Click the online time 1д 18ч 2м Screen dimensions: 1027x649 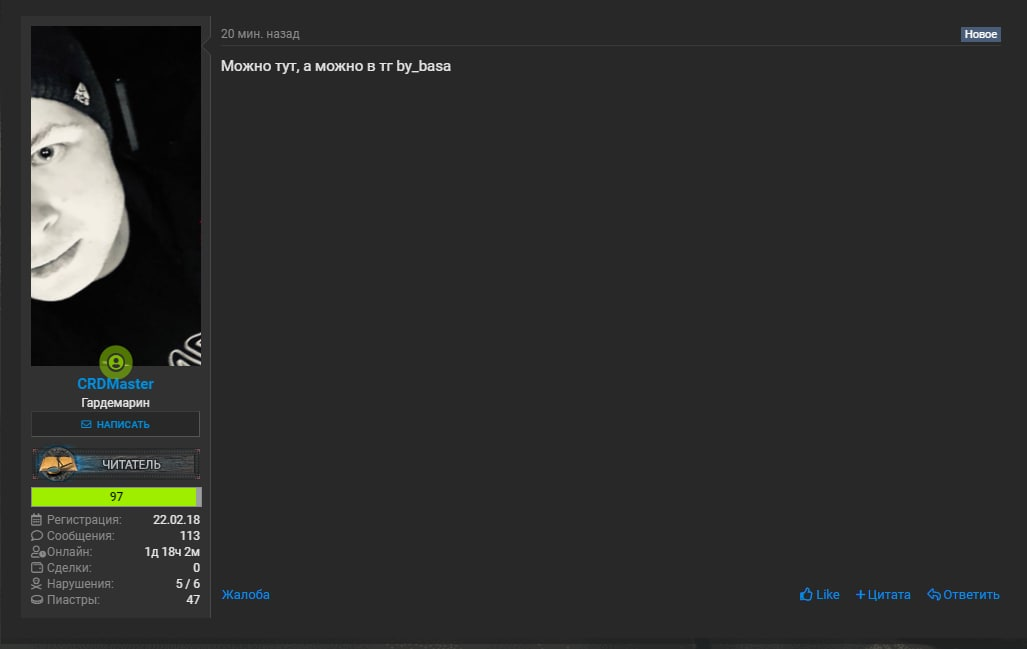point(172,552)
